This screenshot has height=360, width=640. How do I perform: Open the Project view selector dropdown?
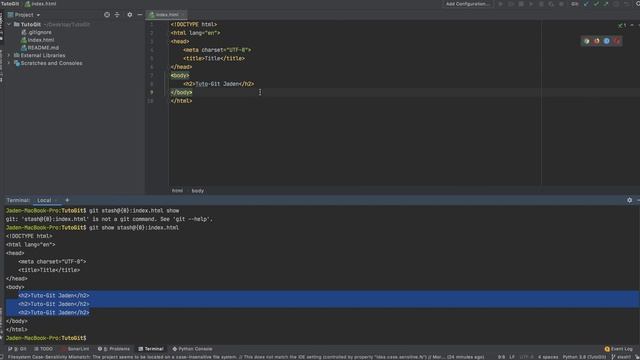click(24, 15)
